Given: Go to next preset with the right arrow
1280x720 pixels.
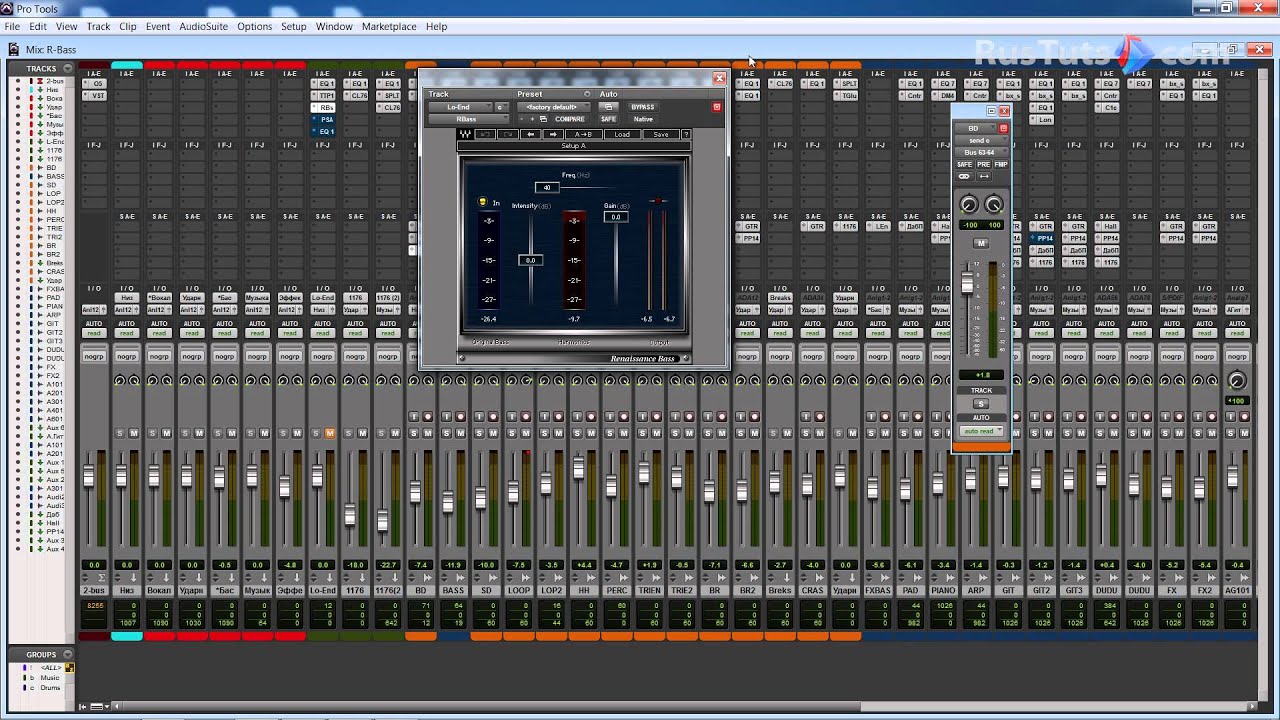Looking at the screenshot, I should pyautogui.click(x=553, y=134).
